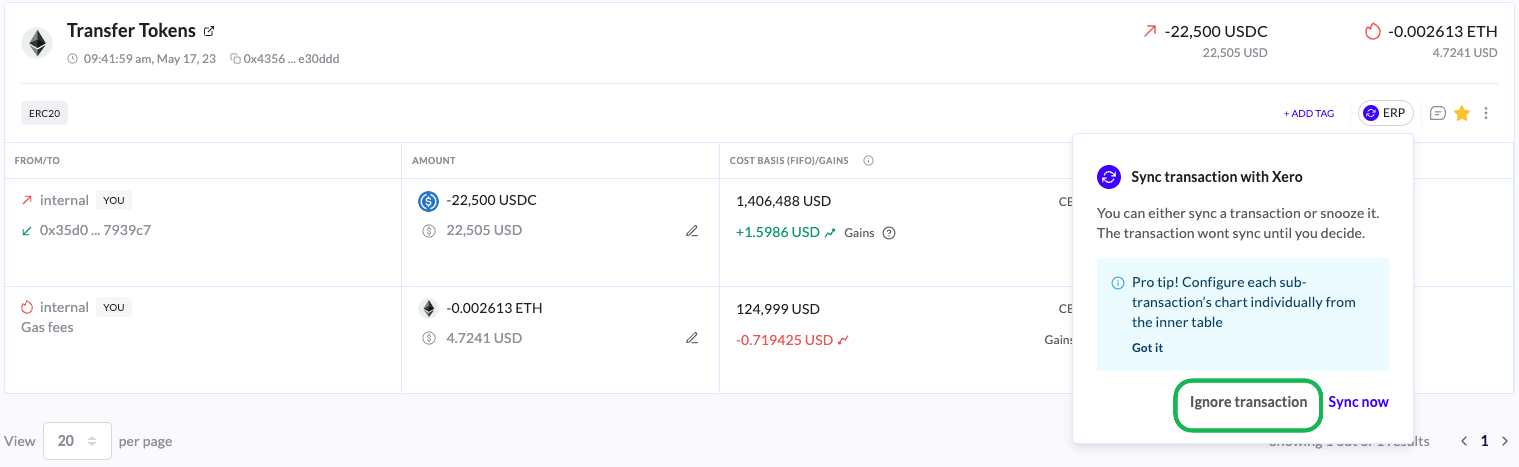The width and height of the screenshot is (1519, 467).
Task: Go to the previous page using the left chevron
Action: pos(1464,441)
